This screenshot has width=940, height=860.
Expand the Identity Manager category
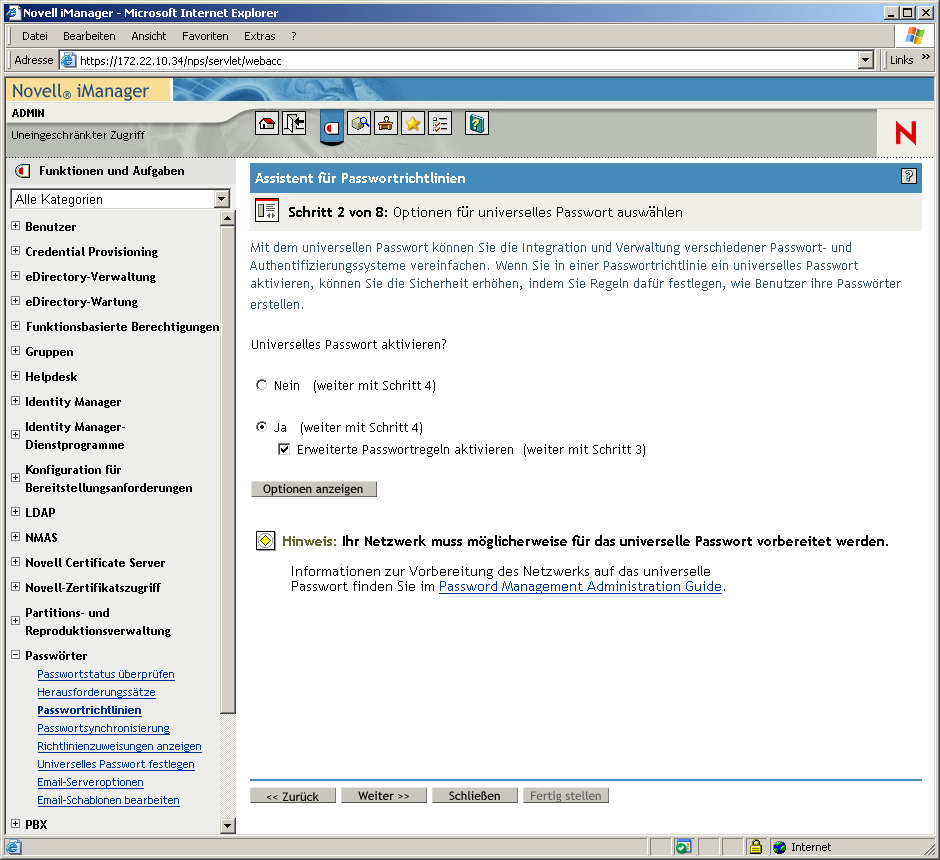(x=16, y=401)
